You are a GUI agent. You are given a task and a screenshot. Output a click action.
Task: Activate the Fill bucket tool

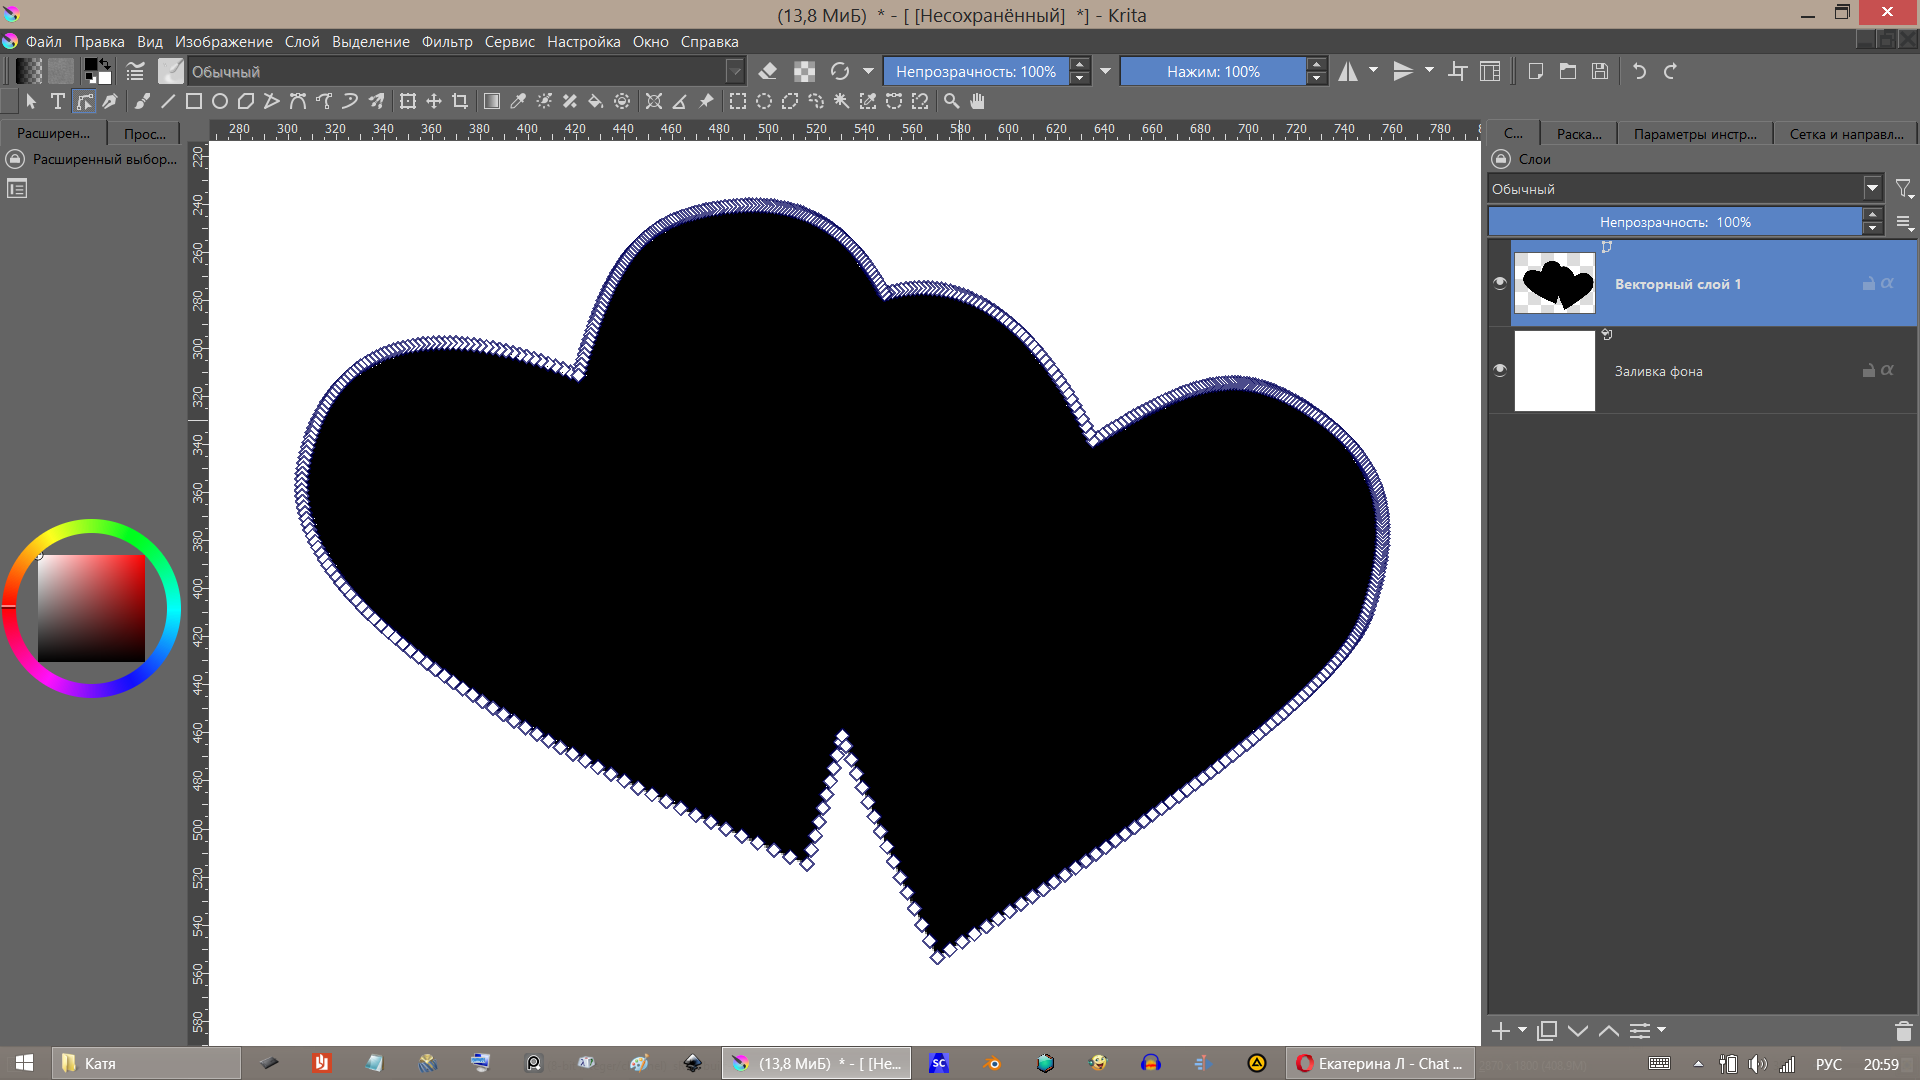596,101
